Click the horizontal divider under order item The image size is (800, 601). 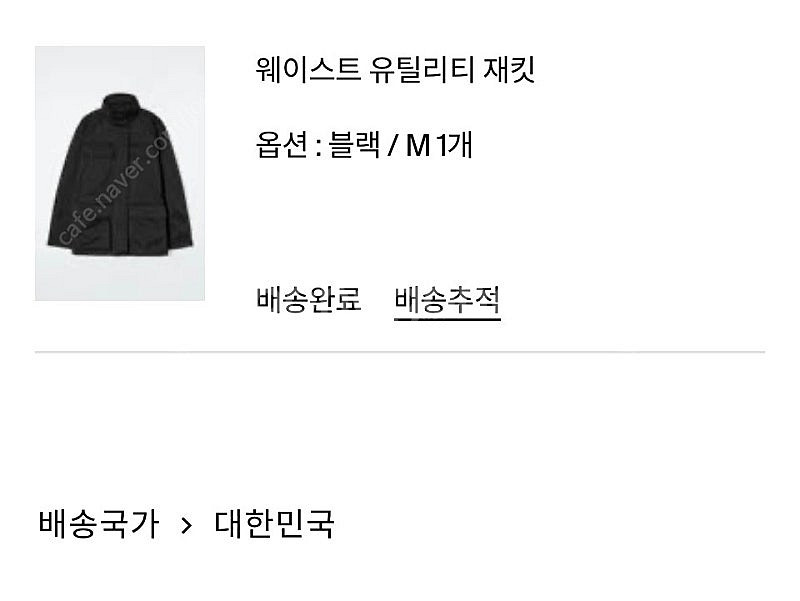click(x=400, y=352)
